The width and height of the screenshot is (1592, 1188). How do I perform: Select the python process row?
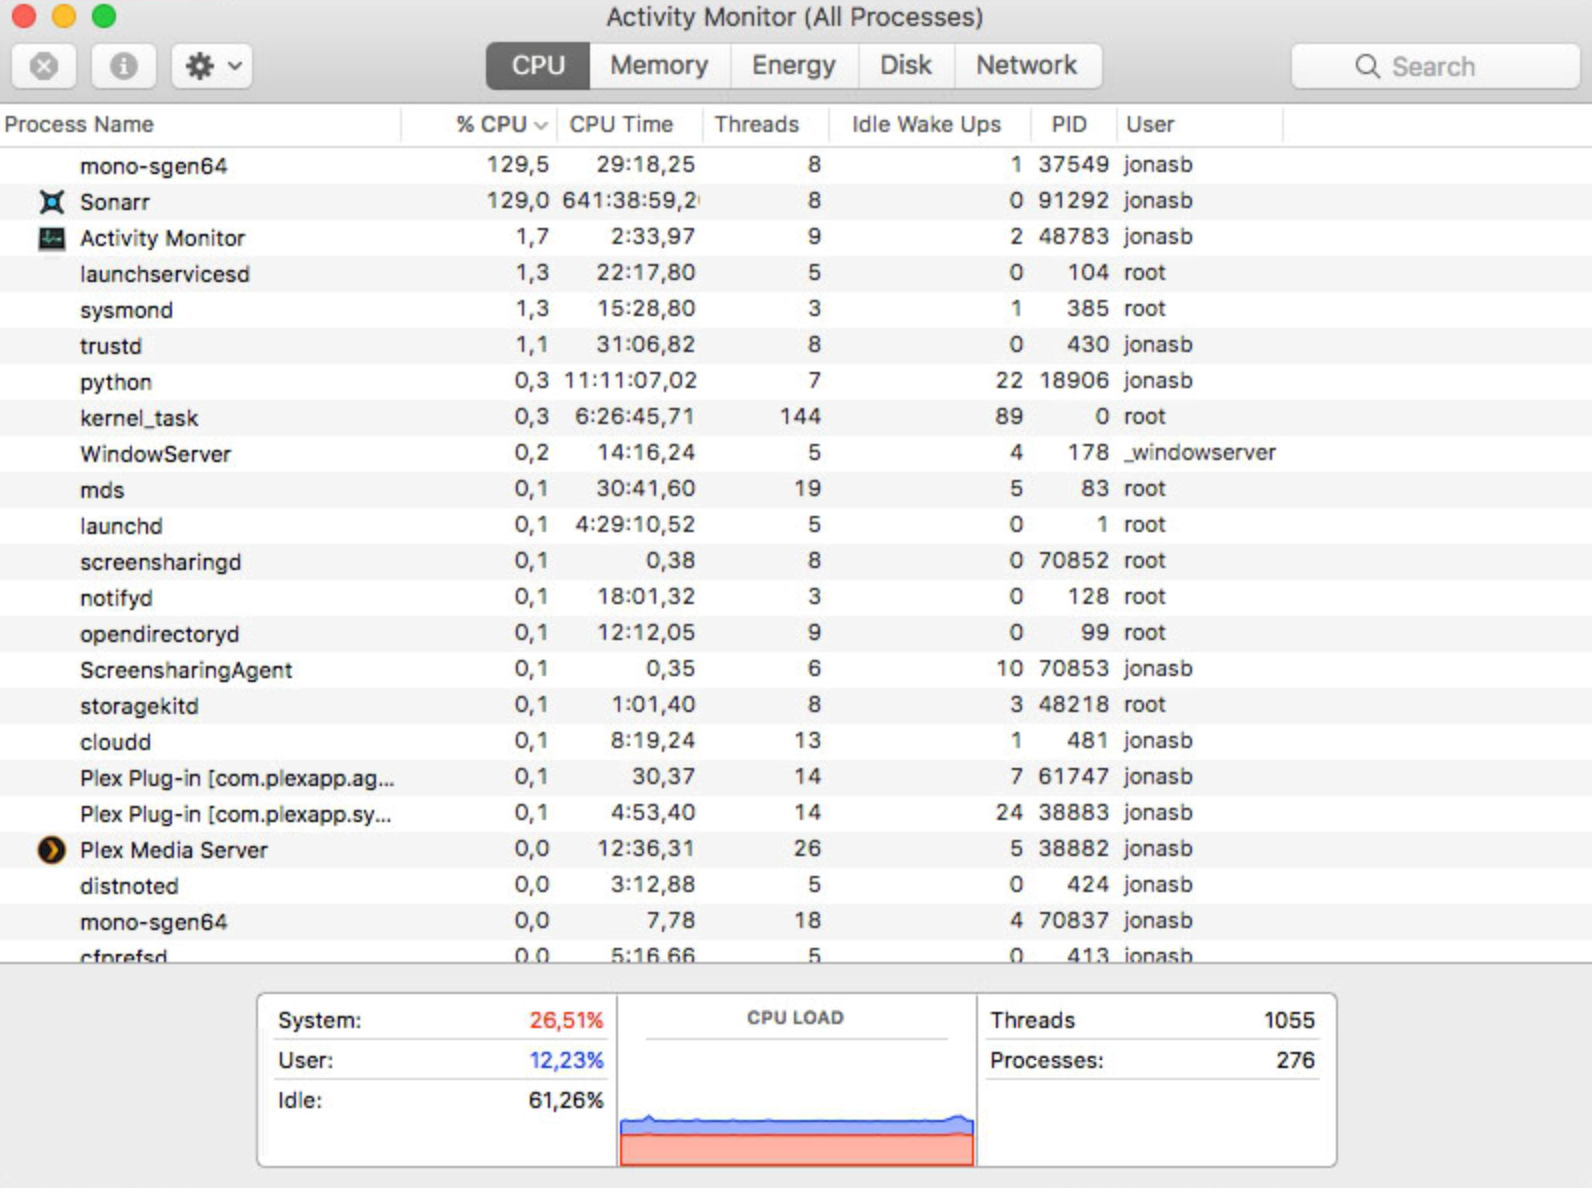(796, 381)
